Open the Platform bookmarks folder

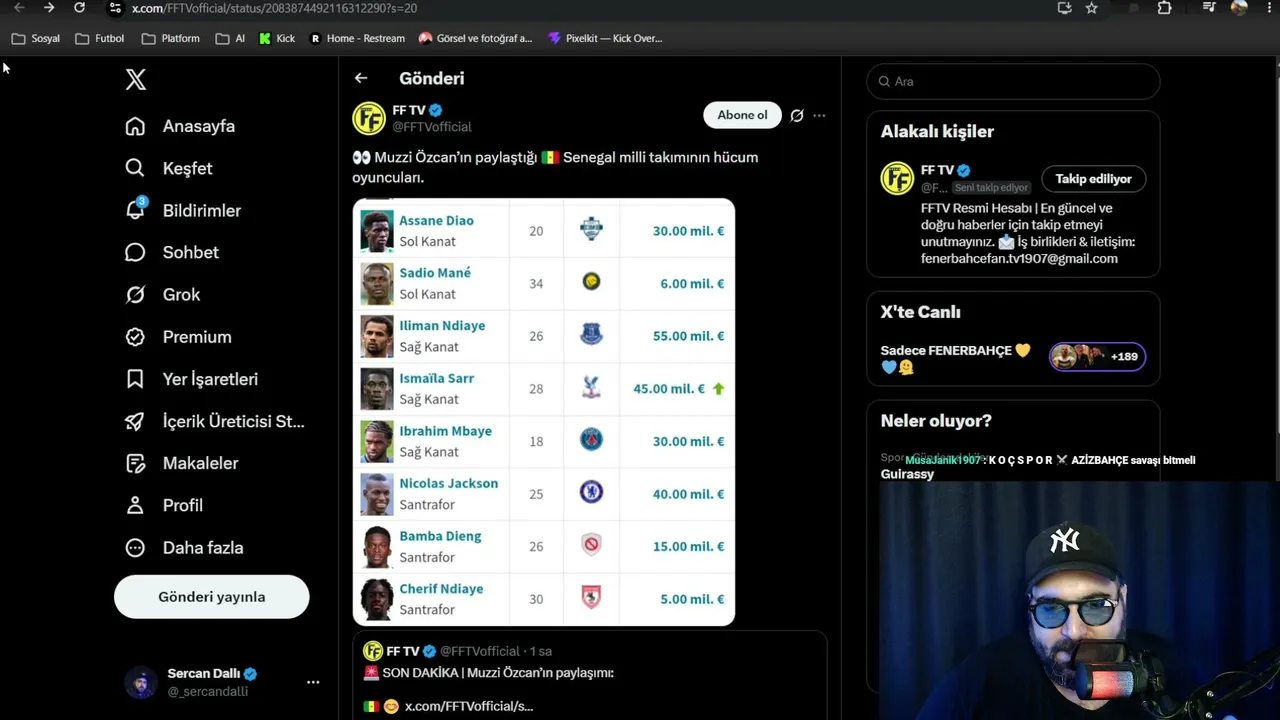171,38
